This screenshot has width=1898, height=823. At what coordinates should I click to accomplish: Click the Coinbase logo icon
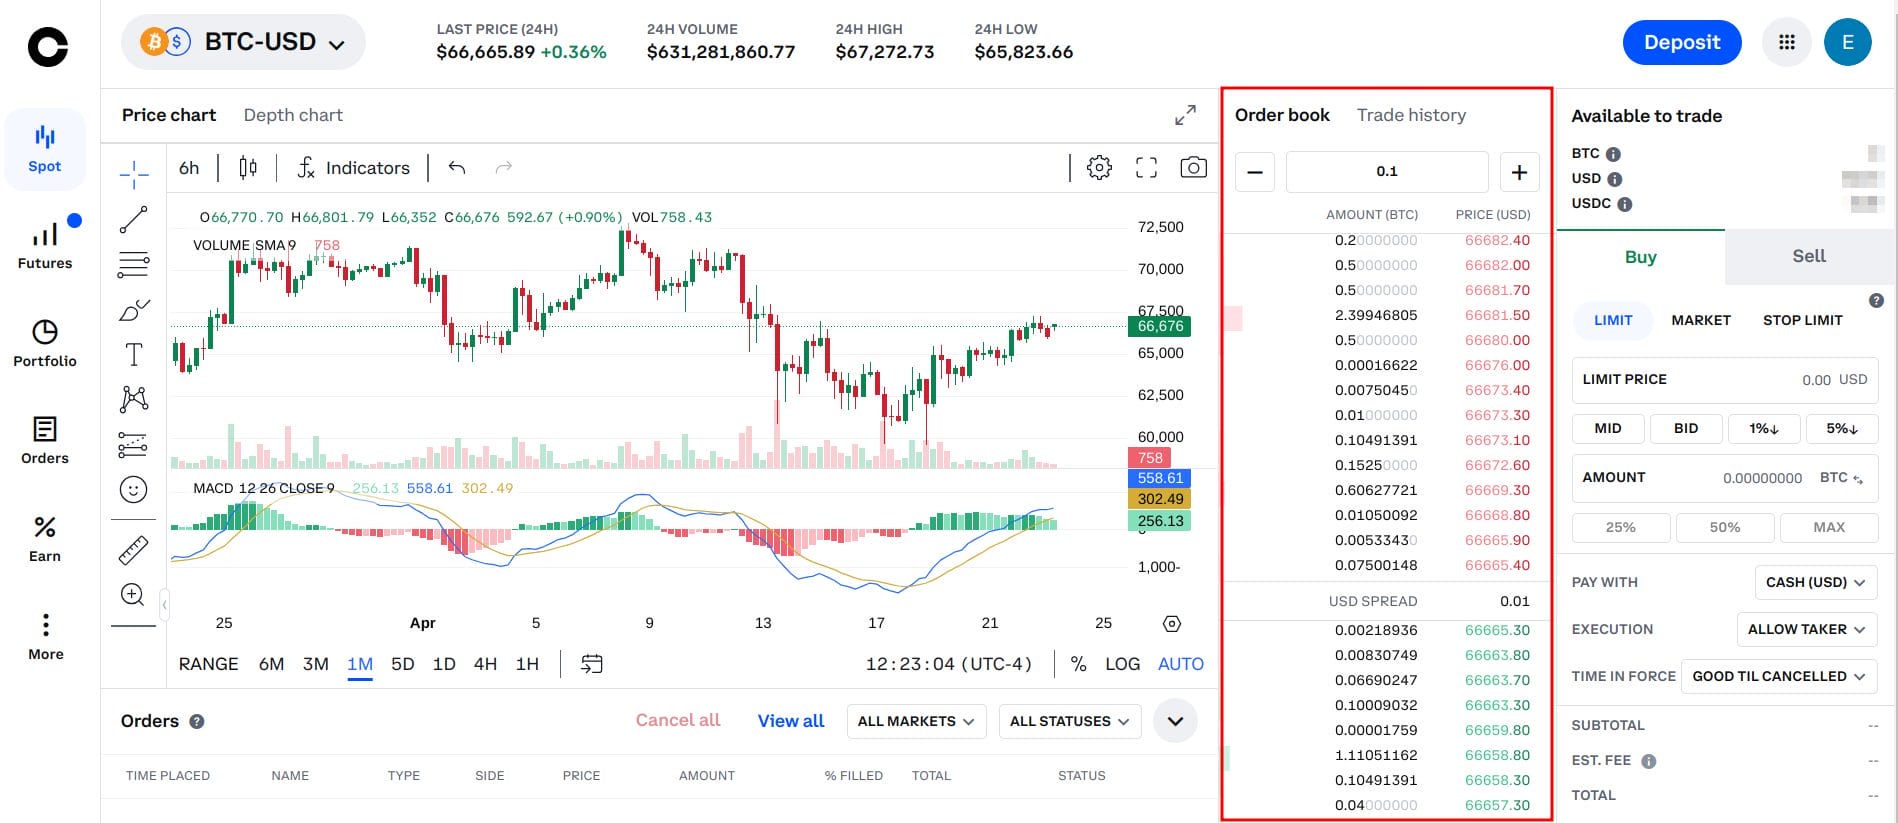[48, 46]
